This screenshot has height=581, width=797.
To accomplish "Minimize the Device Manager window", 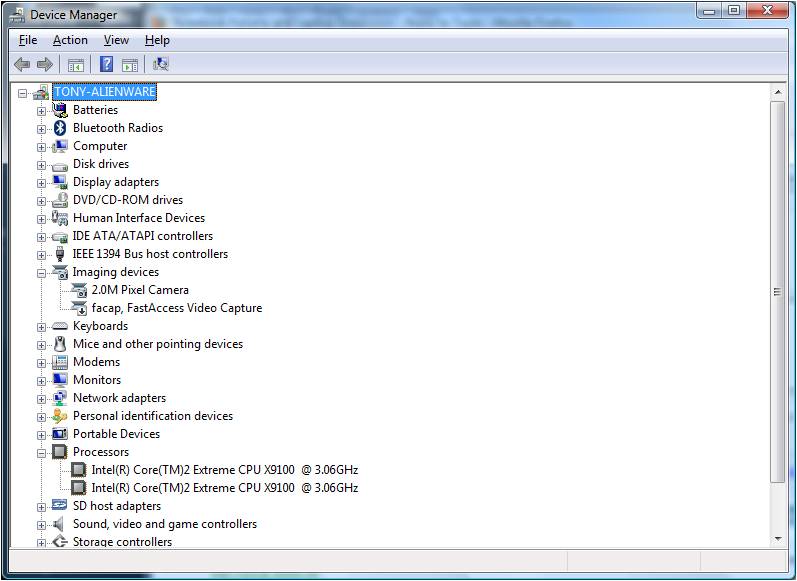I will (x=710, y=11).
